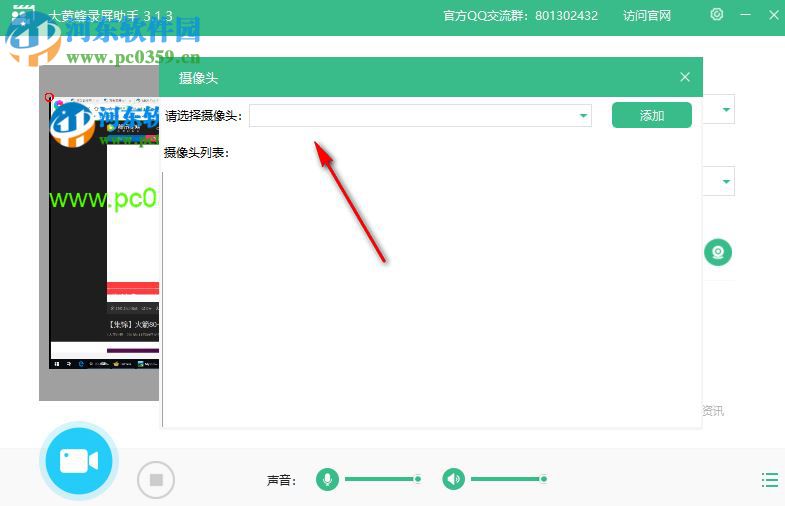Open the 请选择摄像头 camera dropdown
This screenshot has height=506, width=785.
[420, 116]
